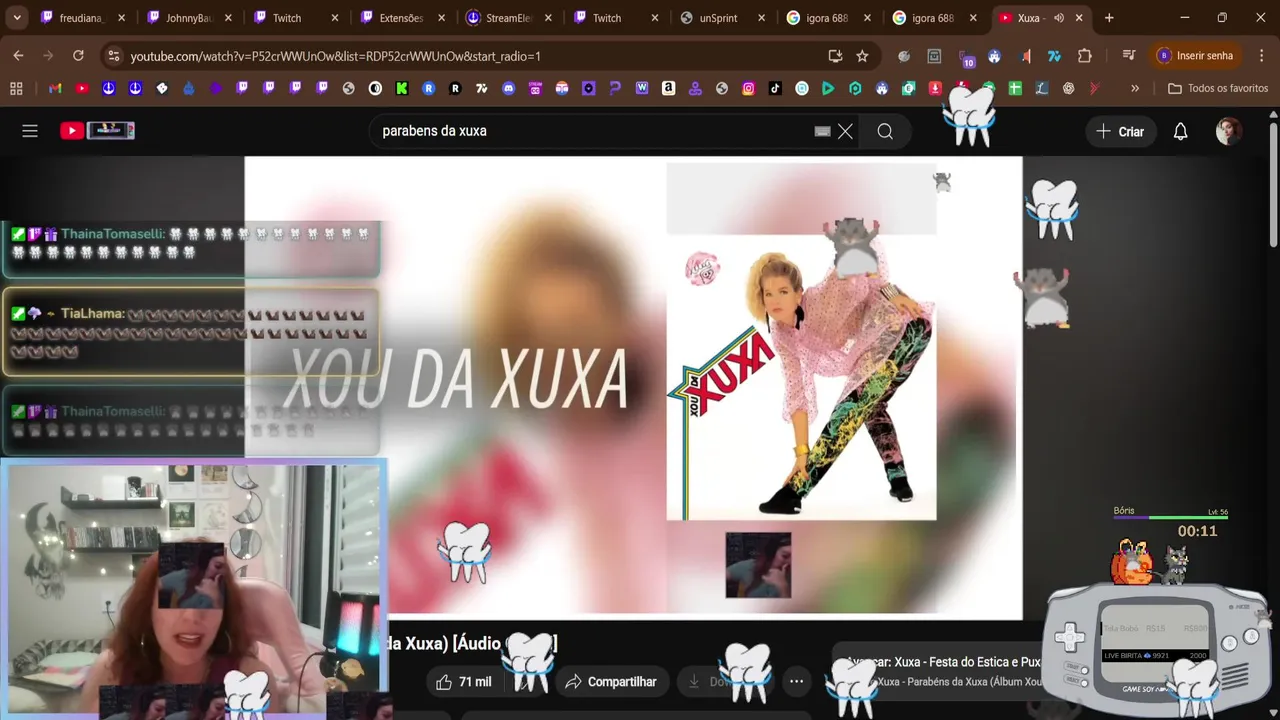Screen dimensions: 1280x720
Task: Go back with the browser back arrow
Action: [18, 56]
